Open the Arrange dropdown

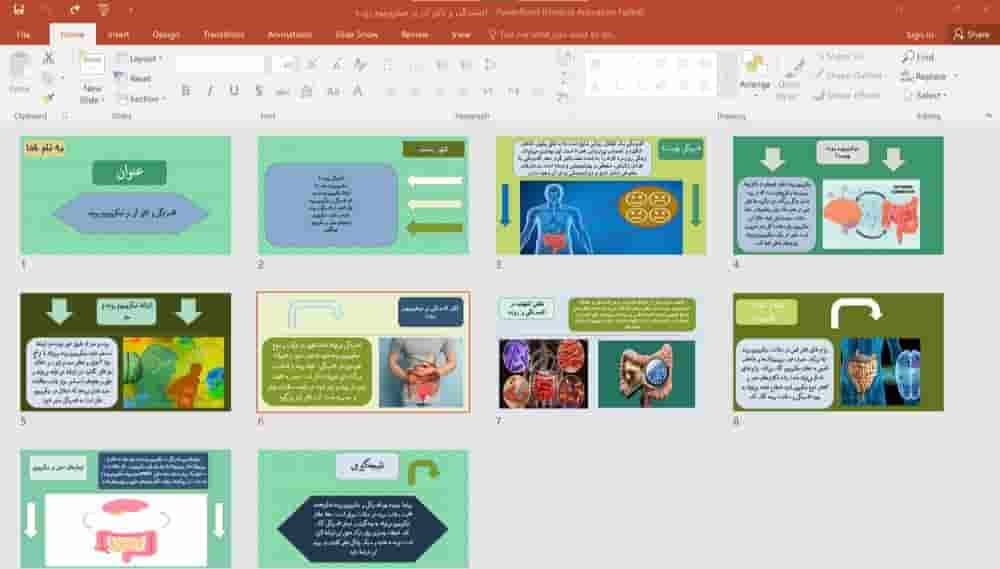point(754,75)
